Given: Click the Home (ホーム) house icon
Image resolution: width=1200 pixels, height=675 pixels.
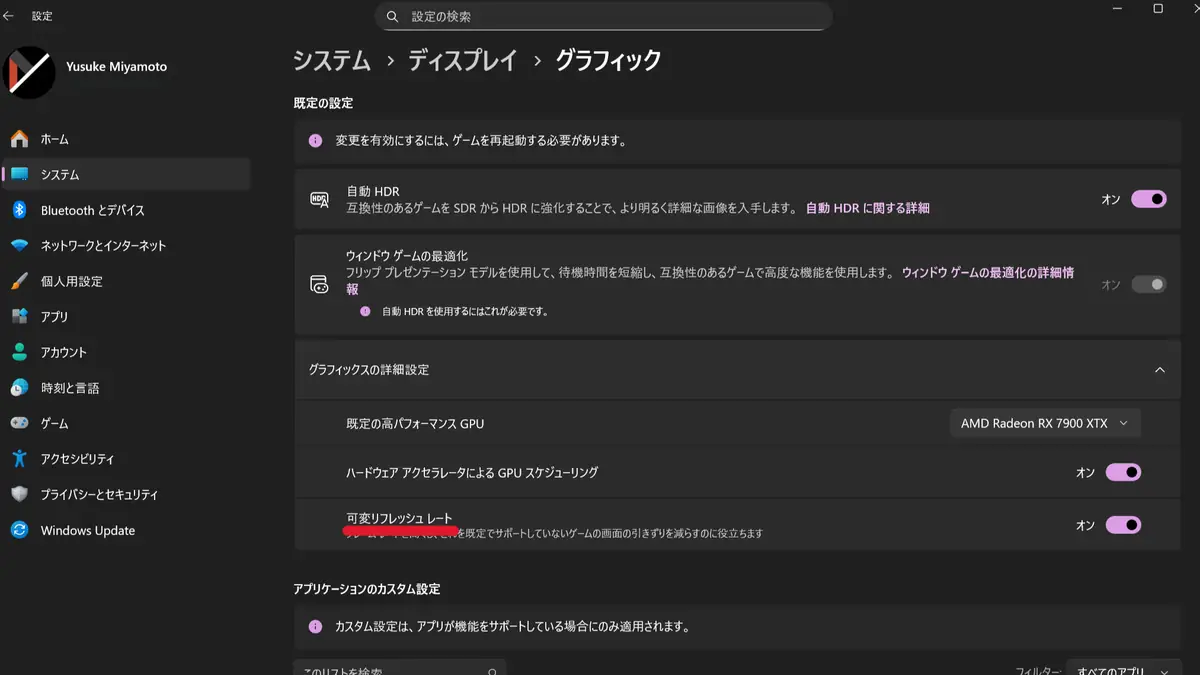Looking at the screenshot, I should click(x=19, y=139).
